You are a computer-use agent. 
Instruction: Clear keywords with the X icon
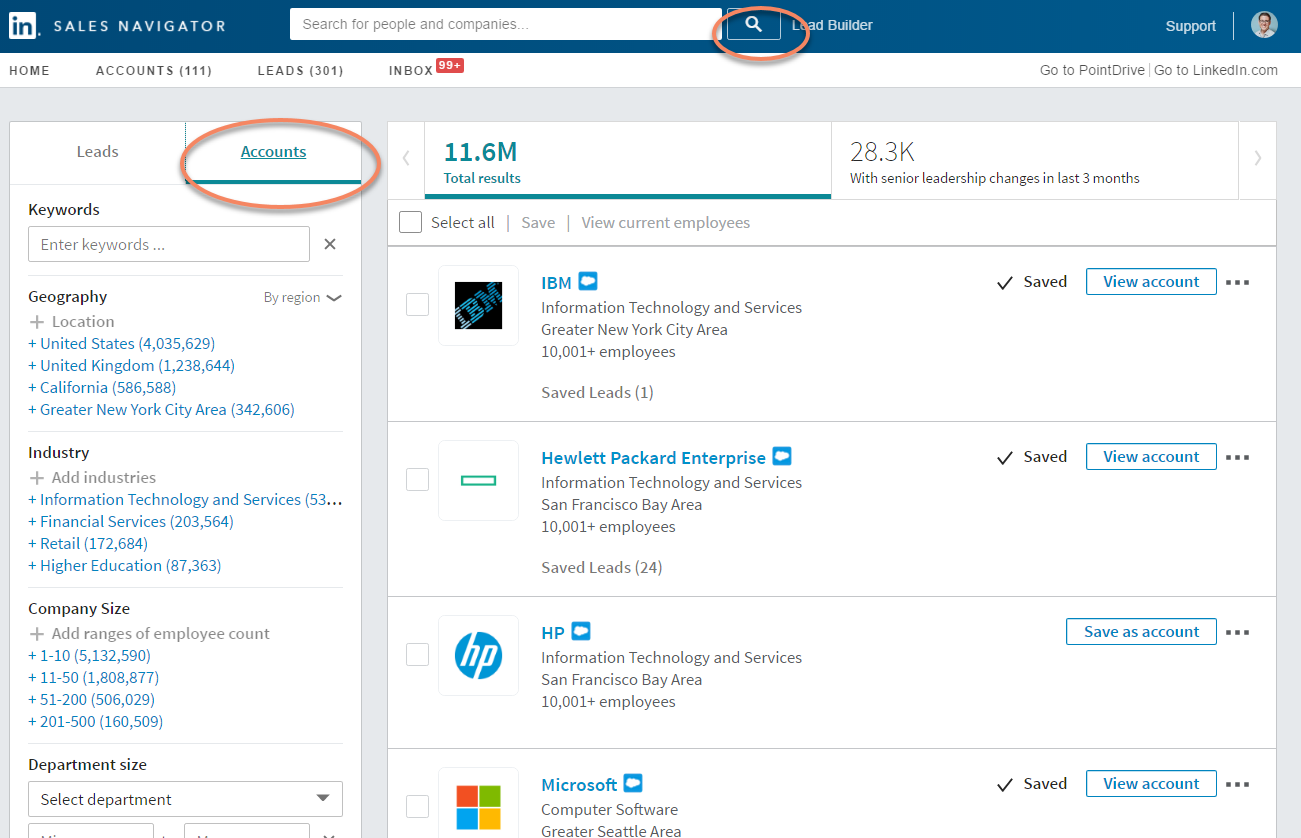(x=330, y=244)
